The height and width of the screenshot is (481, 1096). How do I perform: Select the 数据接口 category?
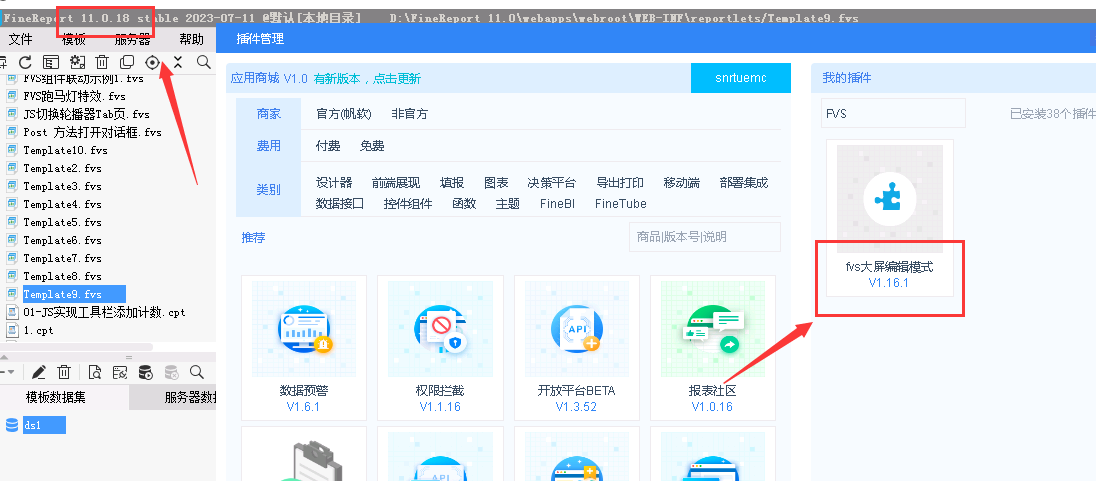[x=340, y=204]
